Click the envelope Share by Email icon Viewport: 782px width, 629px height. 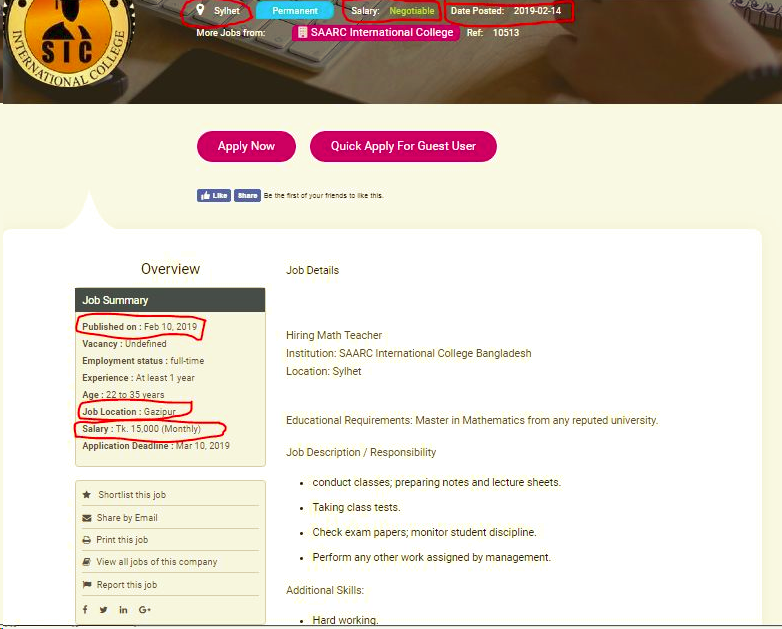87,518
